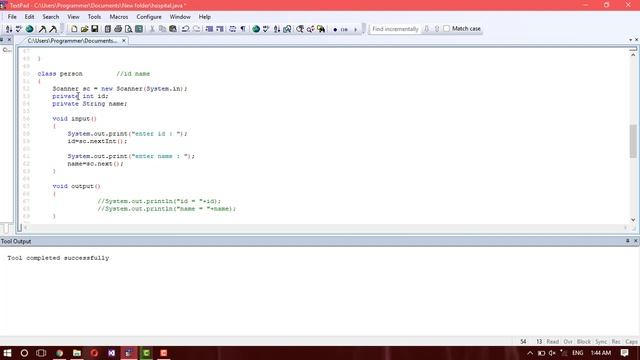Screen dimensions: 640x360
Task: Click the horizontal scrollbar left arrow
Action: 25,228
